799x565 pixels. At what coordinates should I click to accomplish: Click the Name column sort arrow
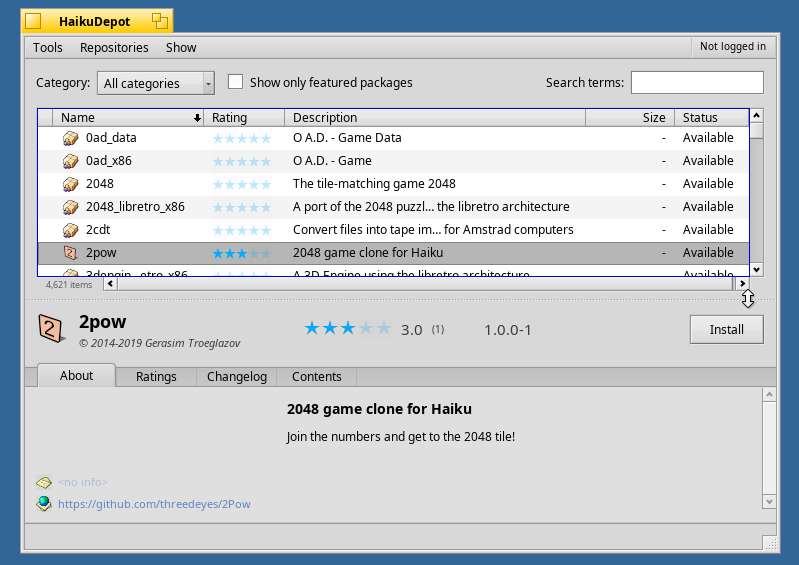click(197, 118)
